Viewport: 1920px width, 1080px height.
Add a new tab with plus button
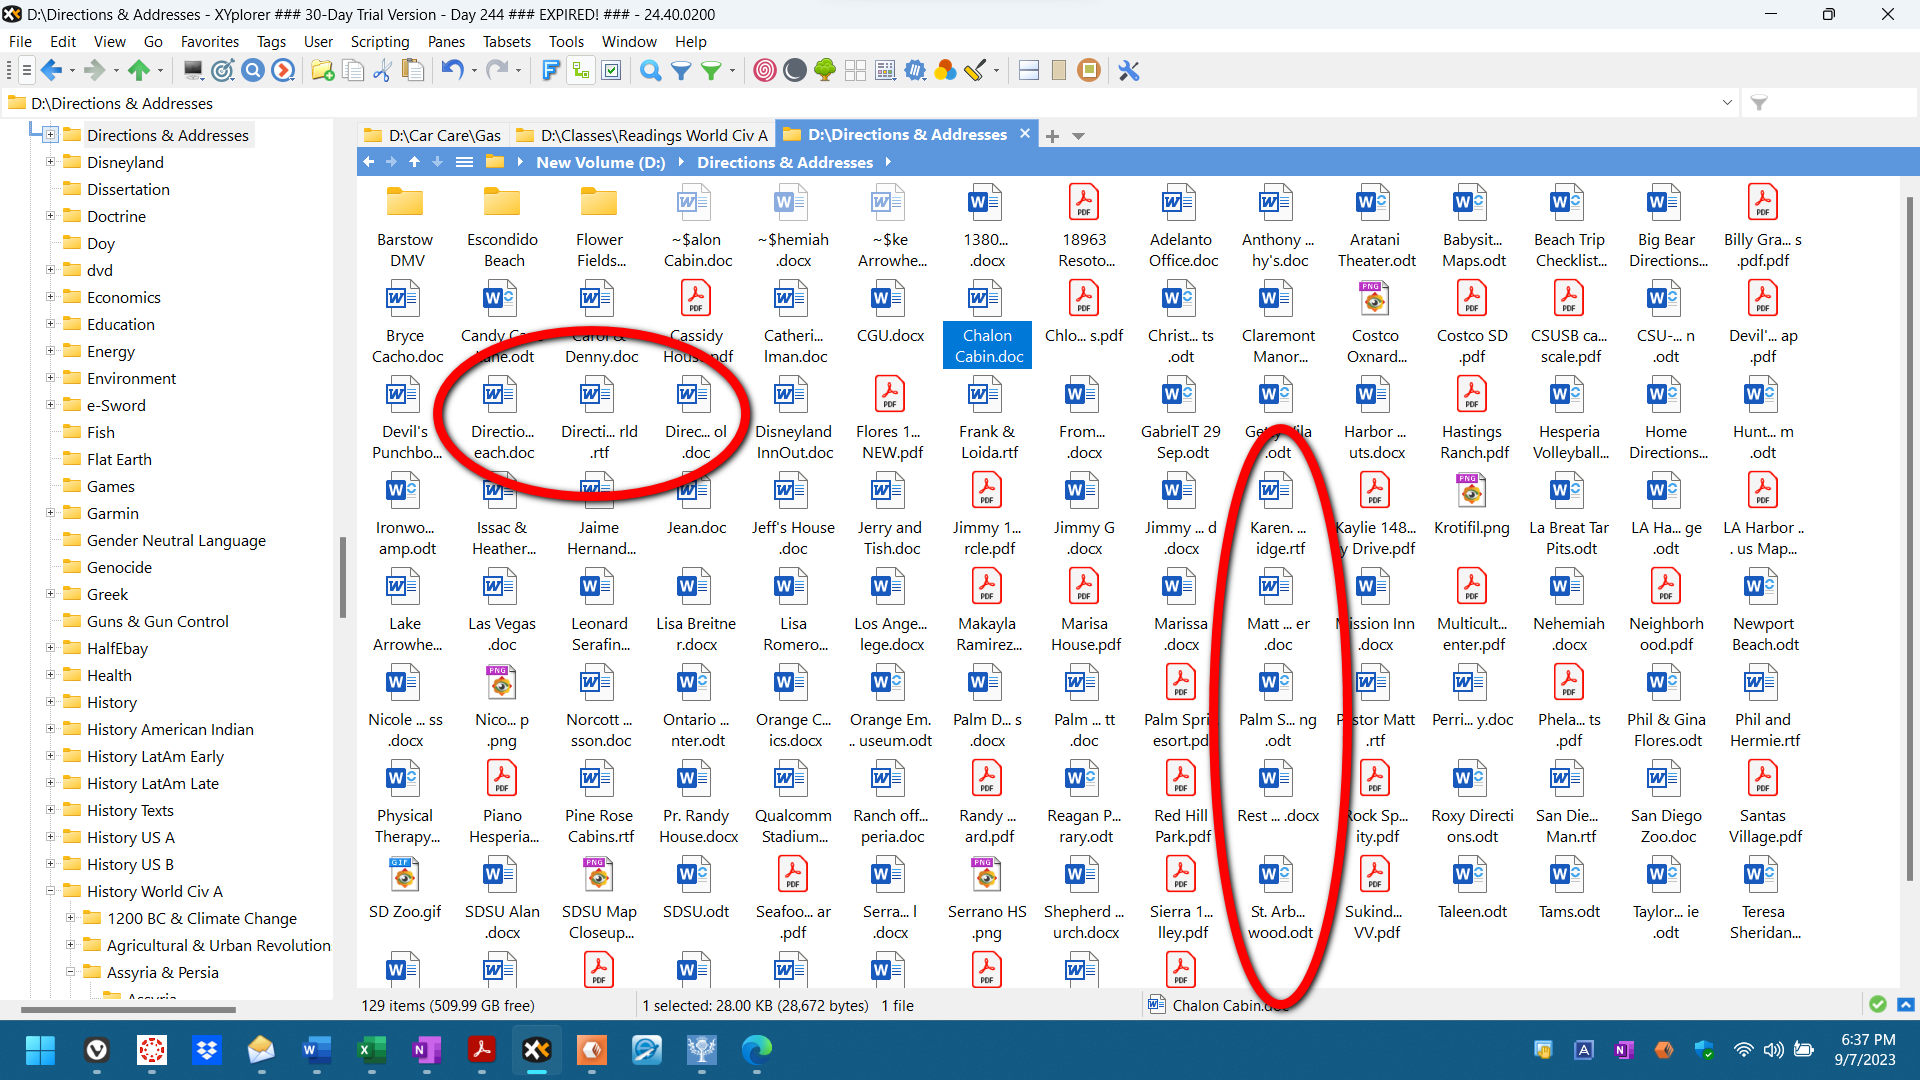[x=1052, y=136]
